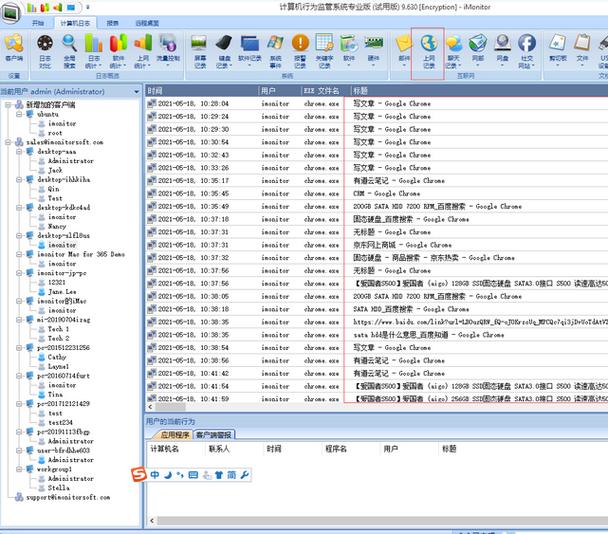Open 关键字记录 keyword records icon

[325, 51]
